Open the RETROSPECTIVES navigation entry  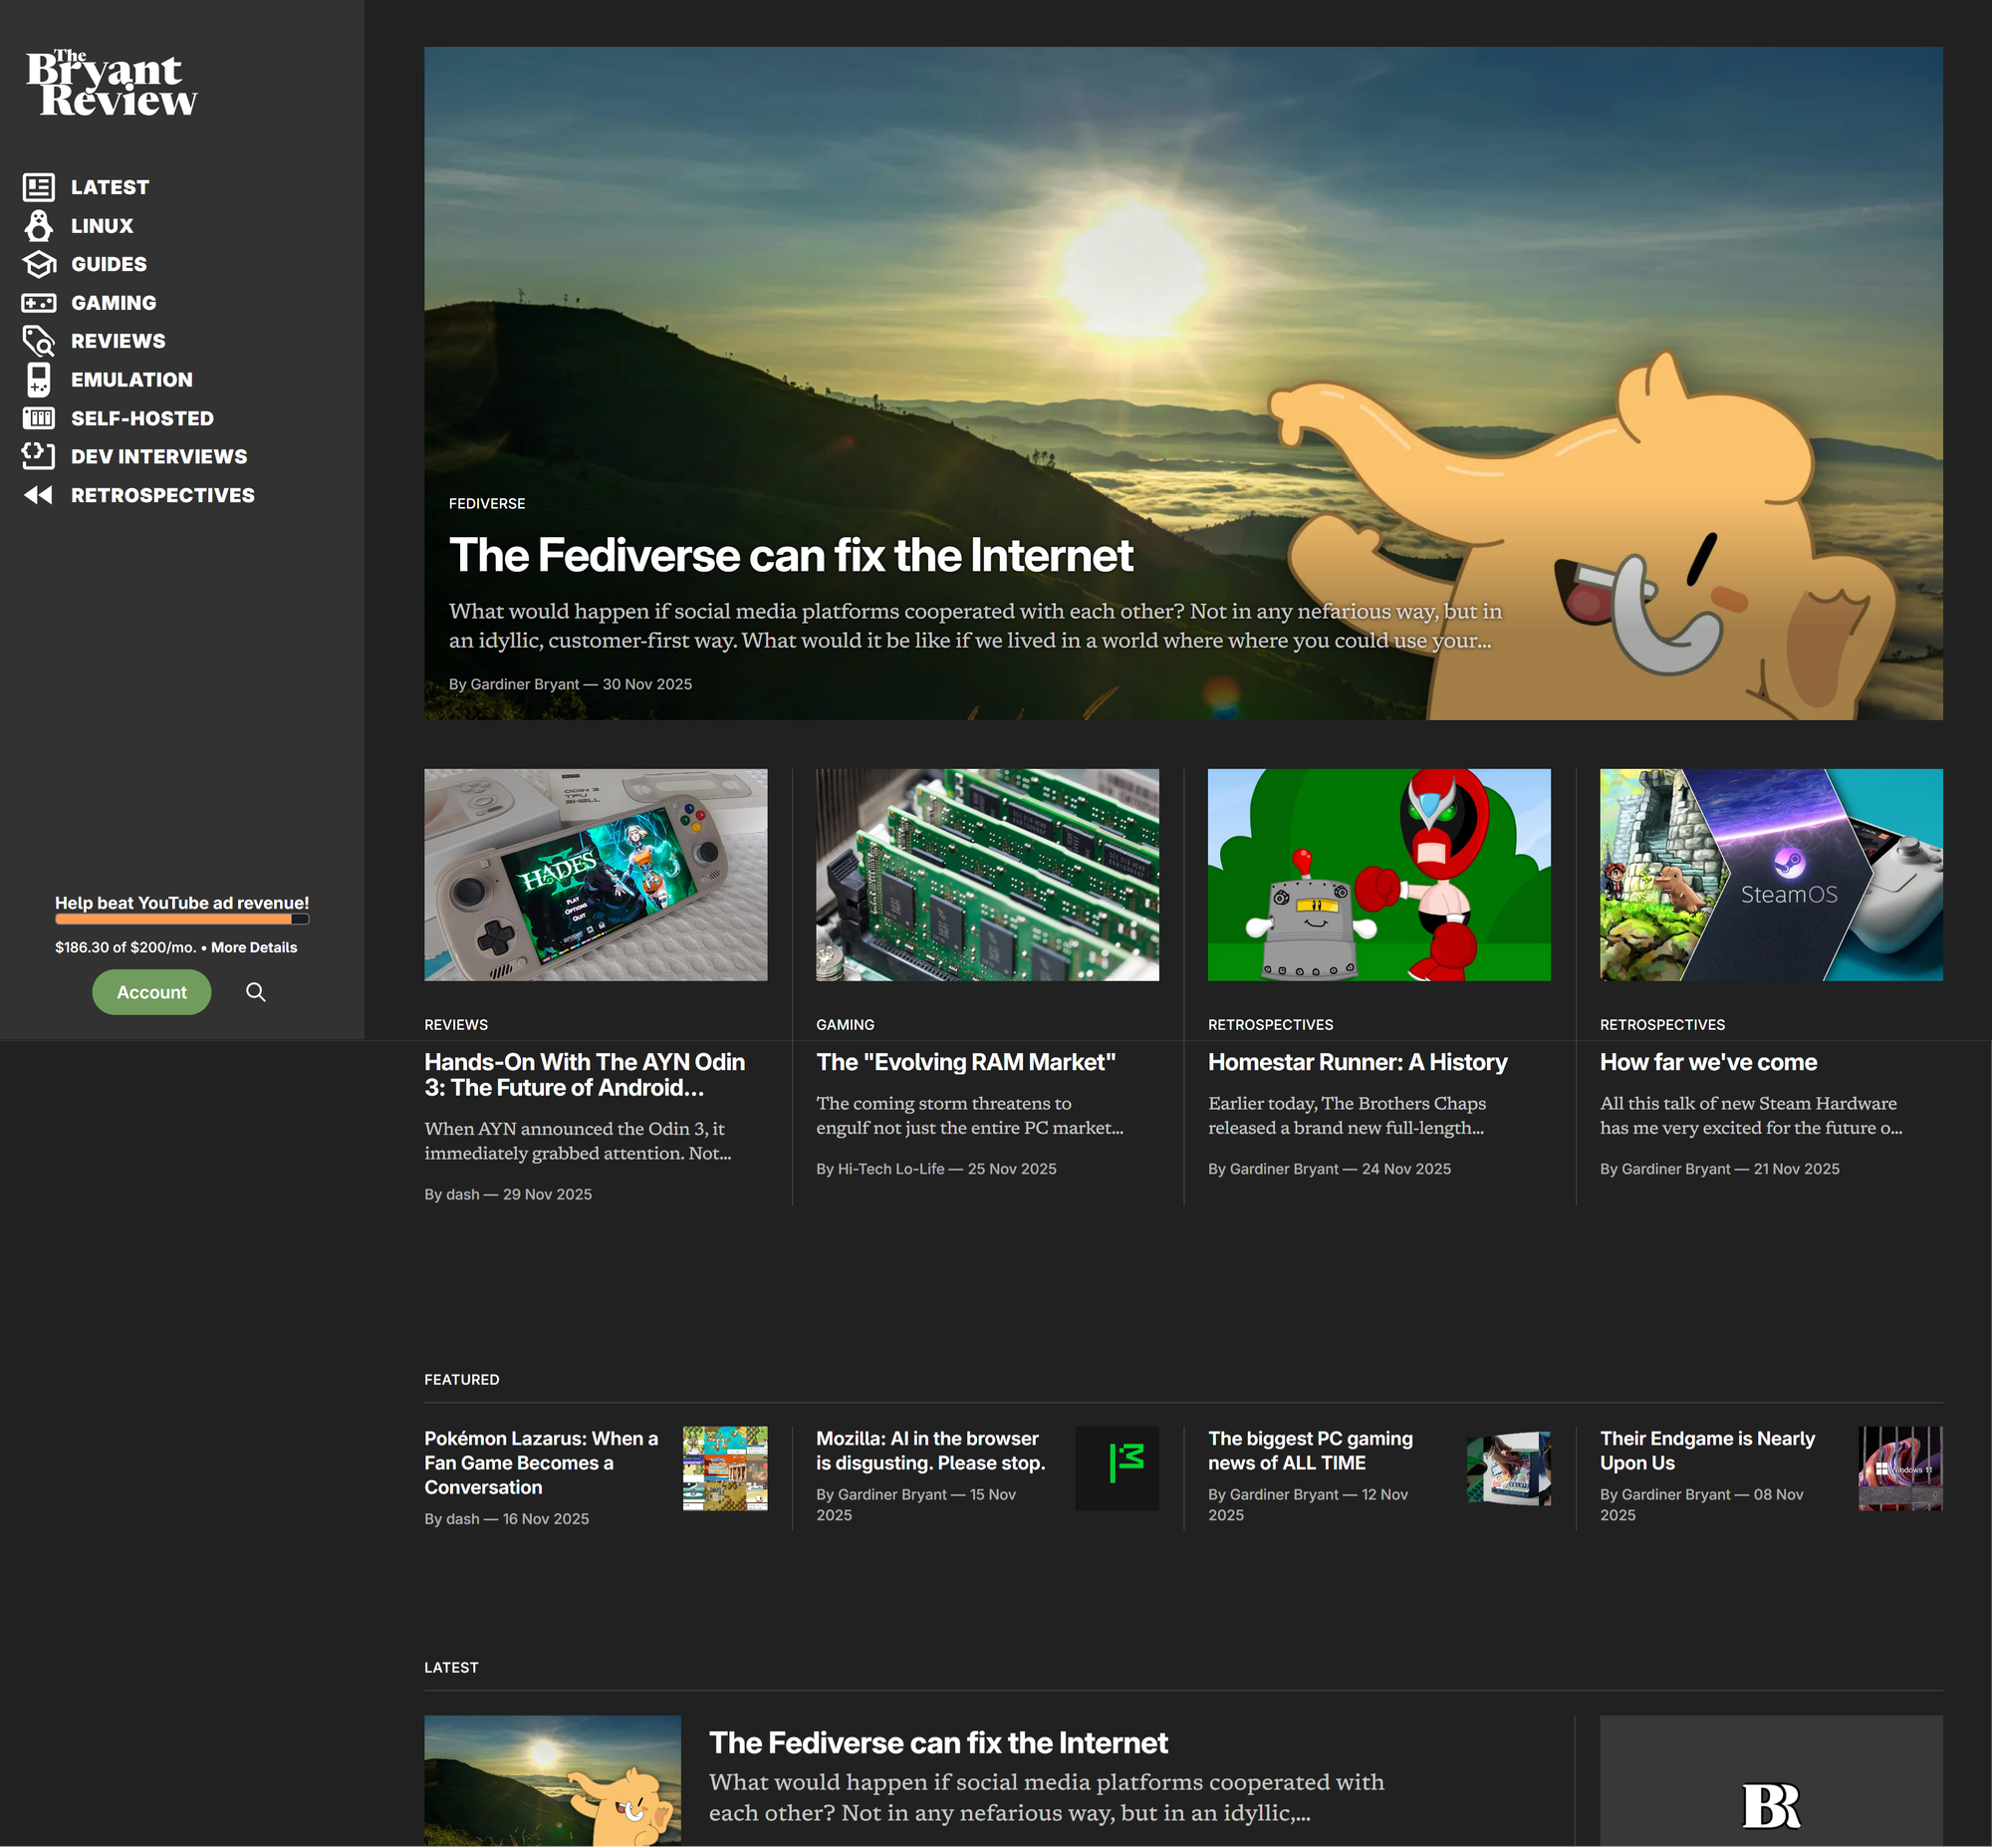162,494
